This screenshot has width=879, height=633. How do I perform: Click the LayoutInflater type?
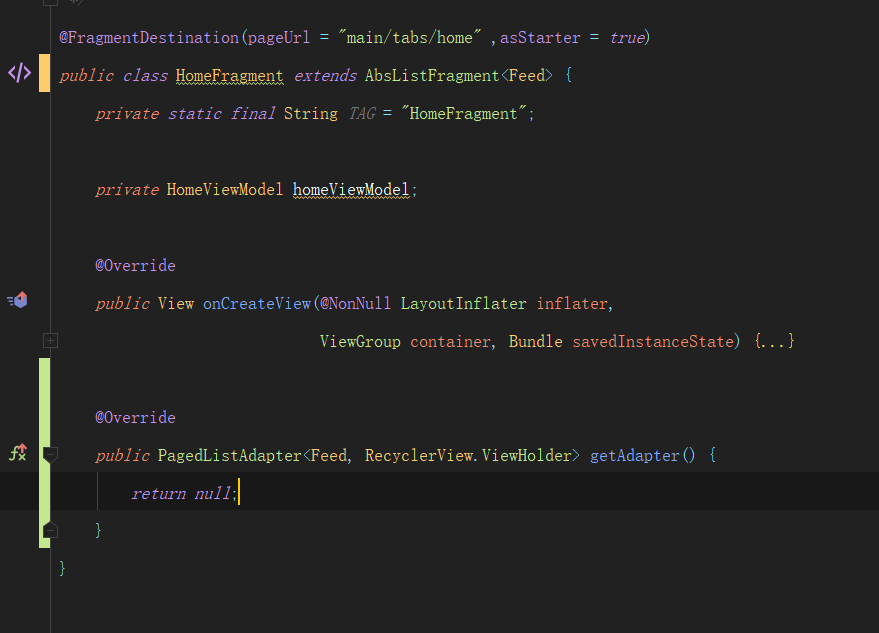click(464, 303)
